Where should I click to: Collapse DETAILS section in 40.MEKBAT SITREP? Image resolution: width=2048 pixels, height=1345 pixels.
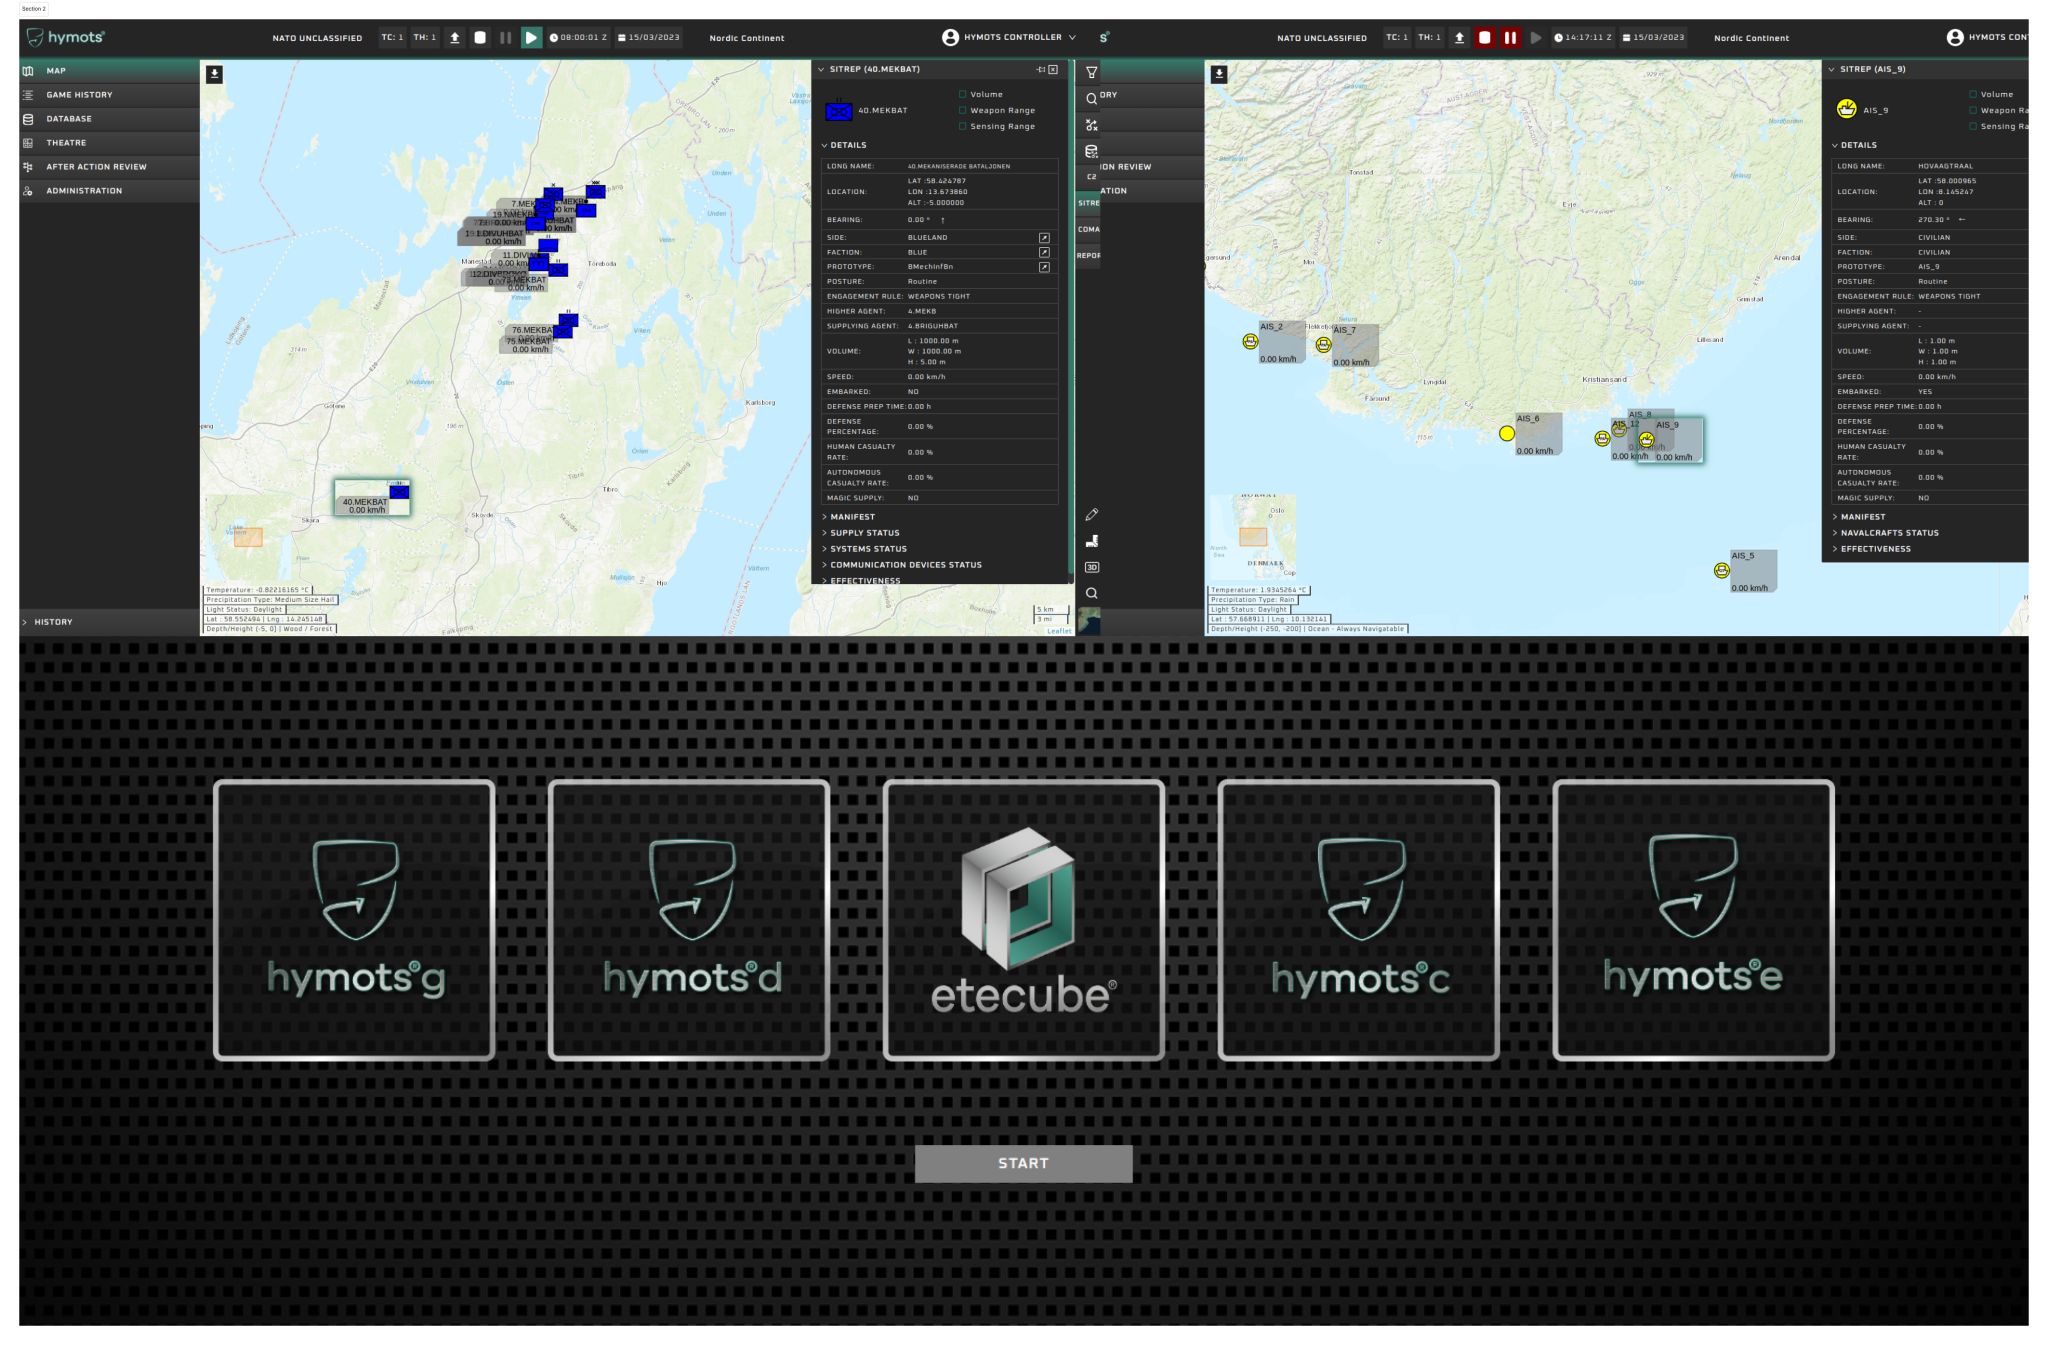click(x=846, y=145)
